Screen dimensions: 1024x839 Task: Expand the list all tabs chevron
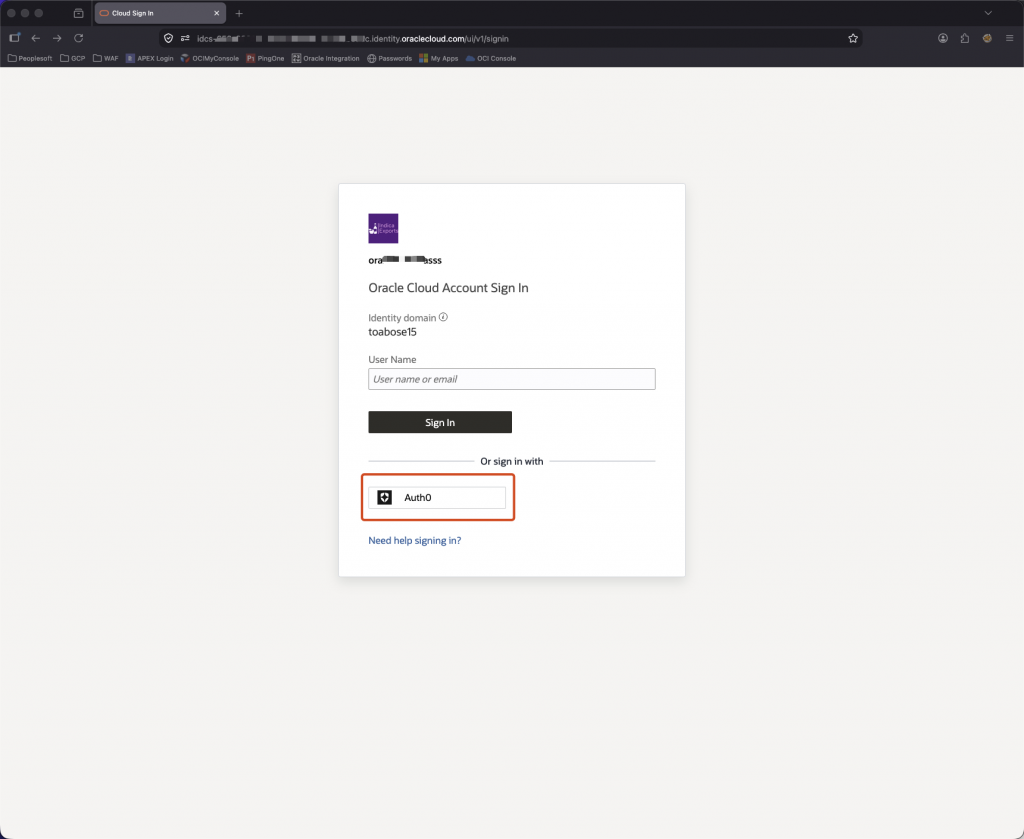[x=988, y=13]
